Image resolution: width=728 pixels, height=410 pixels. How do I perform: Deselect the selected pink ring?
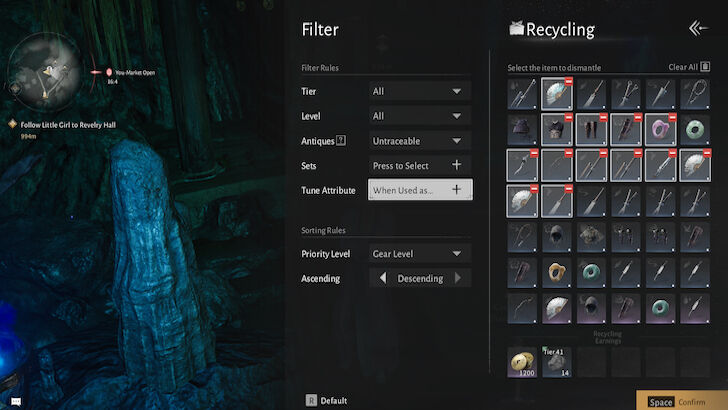[660, 130]
